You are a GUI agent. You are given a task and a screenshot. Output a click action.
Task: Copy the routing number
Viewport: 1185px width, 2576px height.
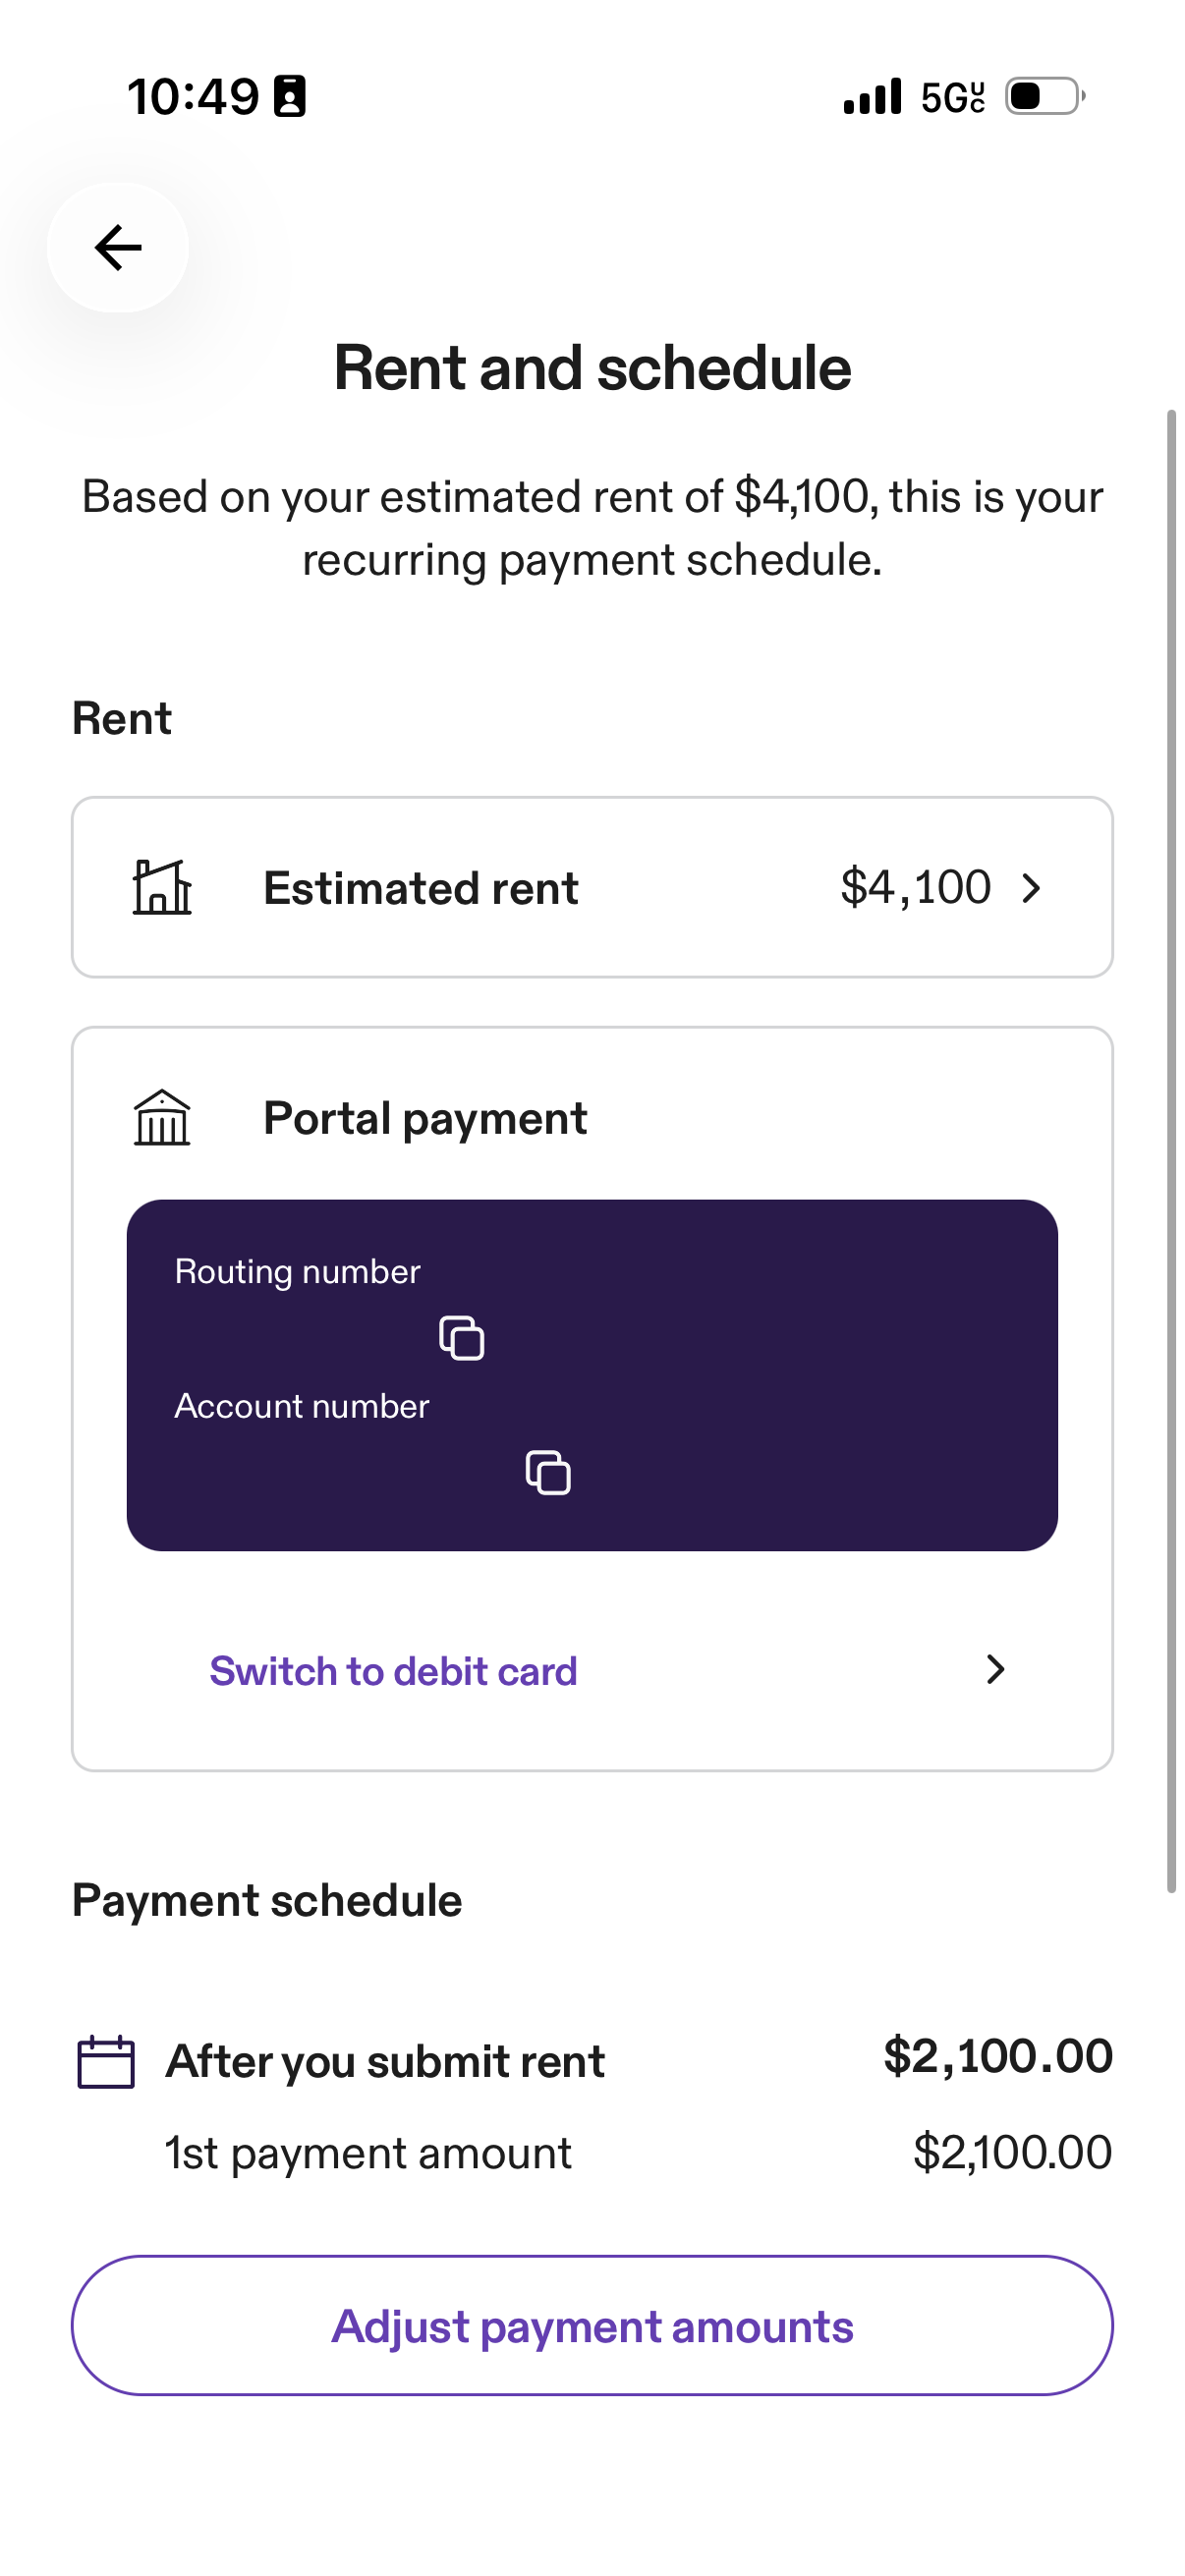click(462, 1338)
